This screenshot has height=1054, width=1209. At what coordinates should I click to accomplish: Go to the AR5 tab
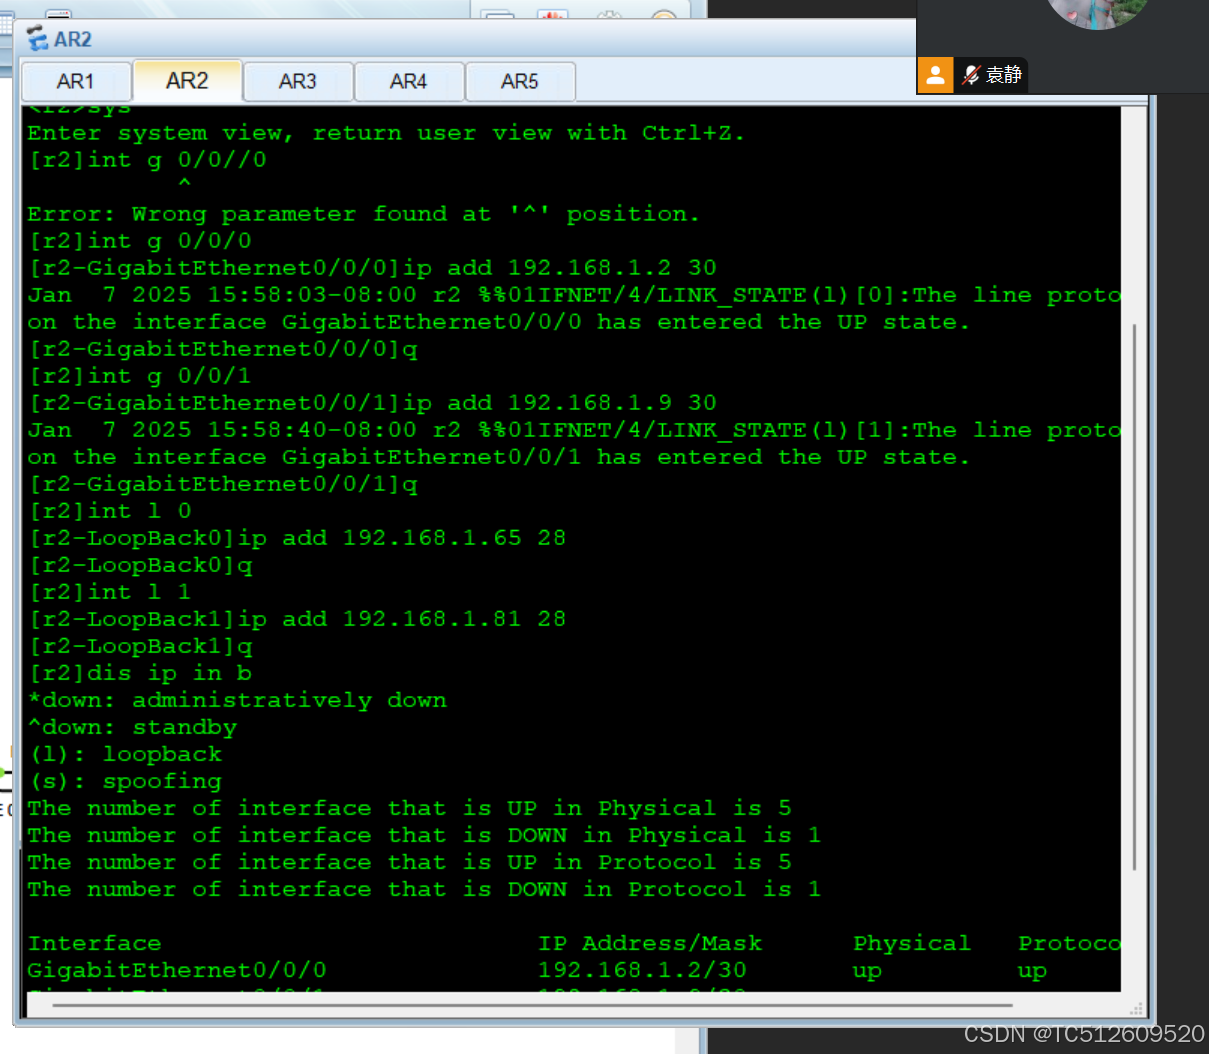point(520,81)
